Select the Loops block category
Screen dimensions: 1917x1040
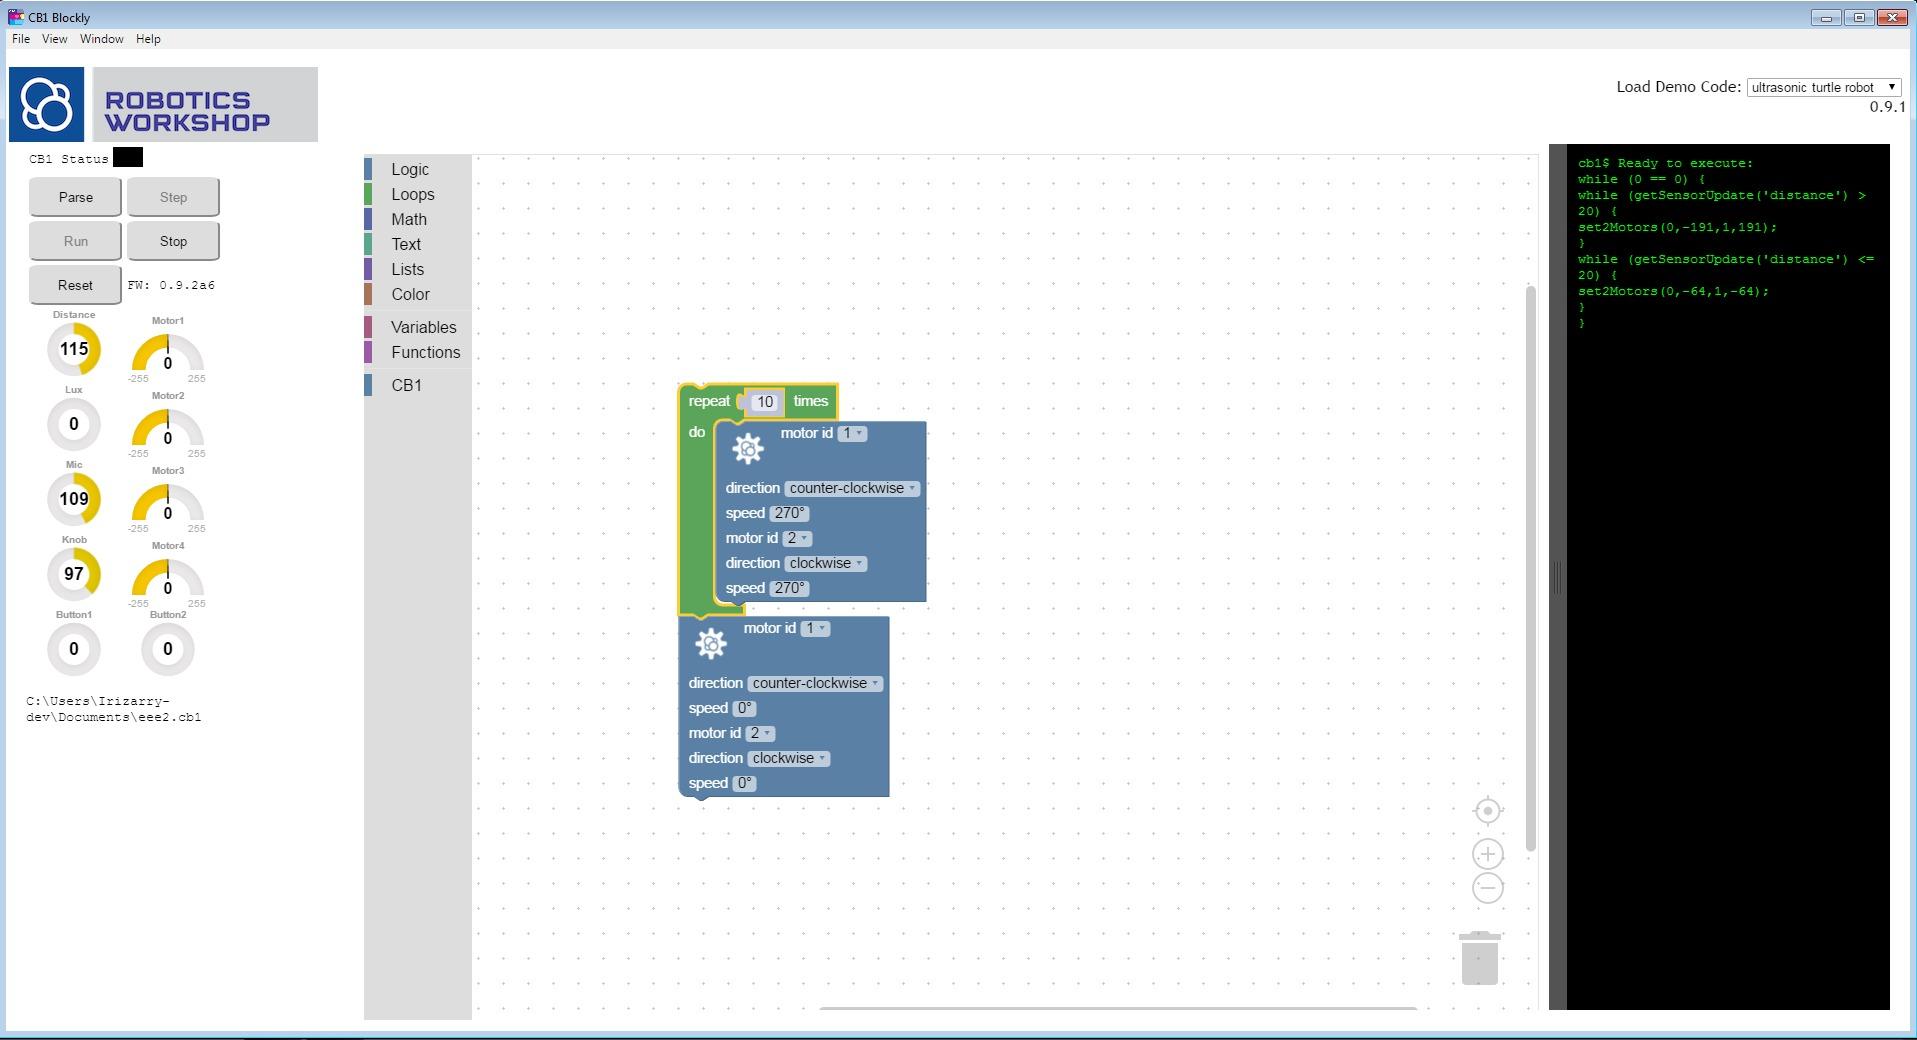pyautogui.click(x=412, y=195)
